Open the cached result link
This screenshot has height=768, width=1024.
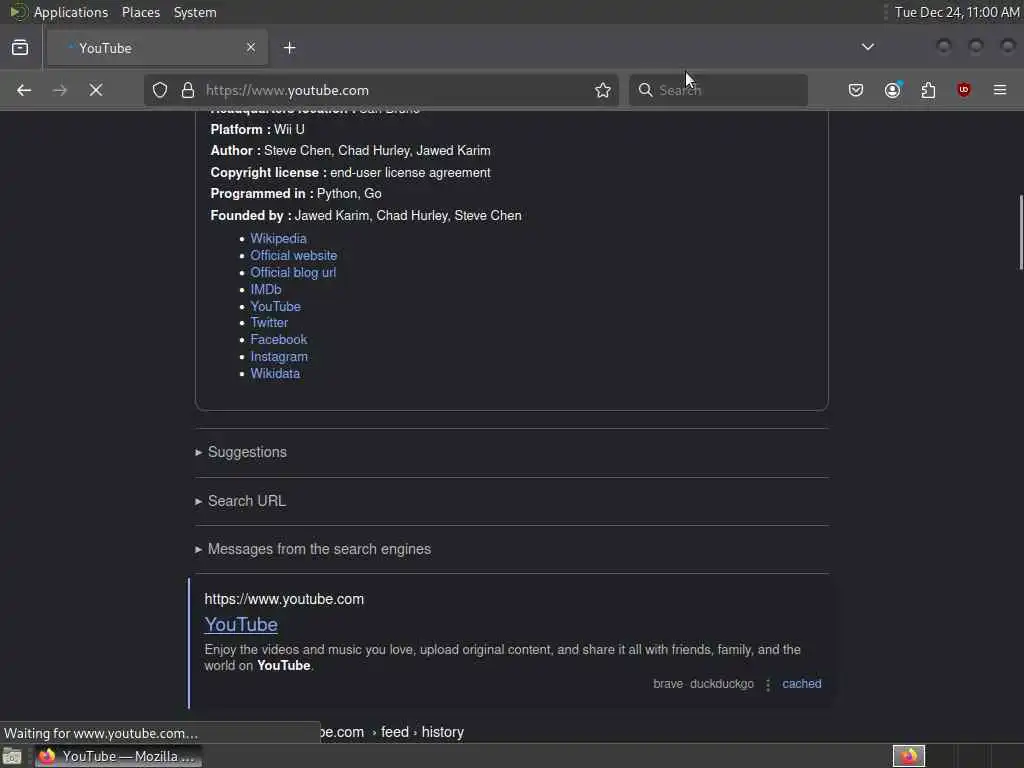801,684
